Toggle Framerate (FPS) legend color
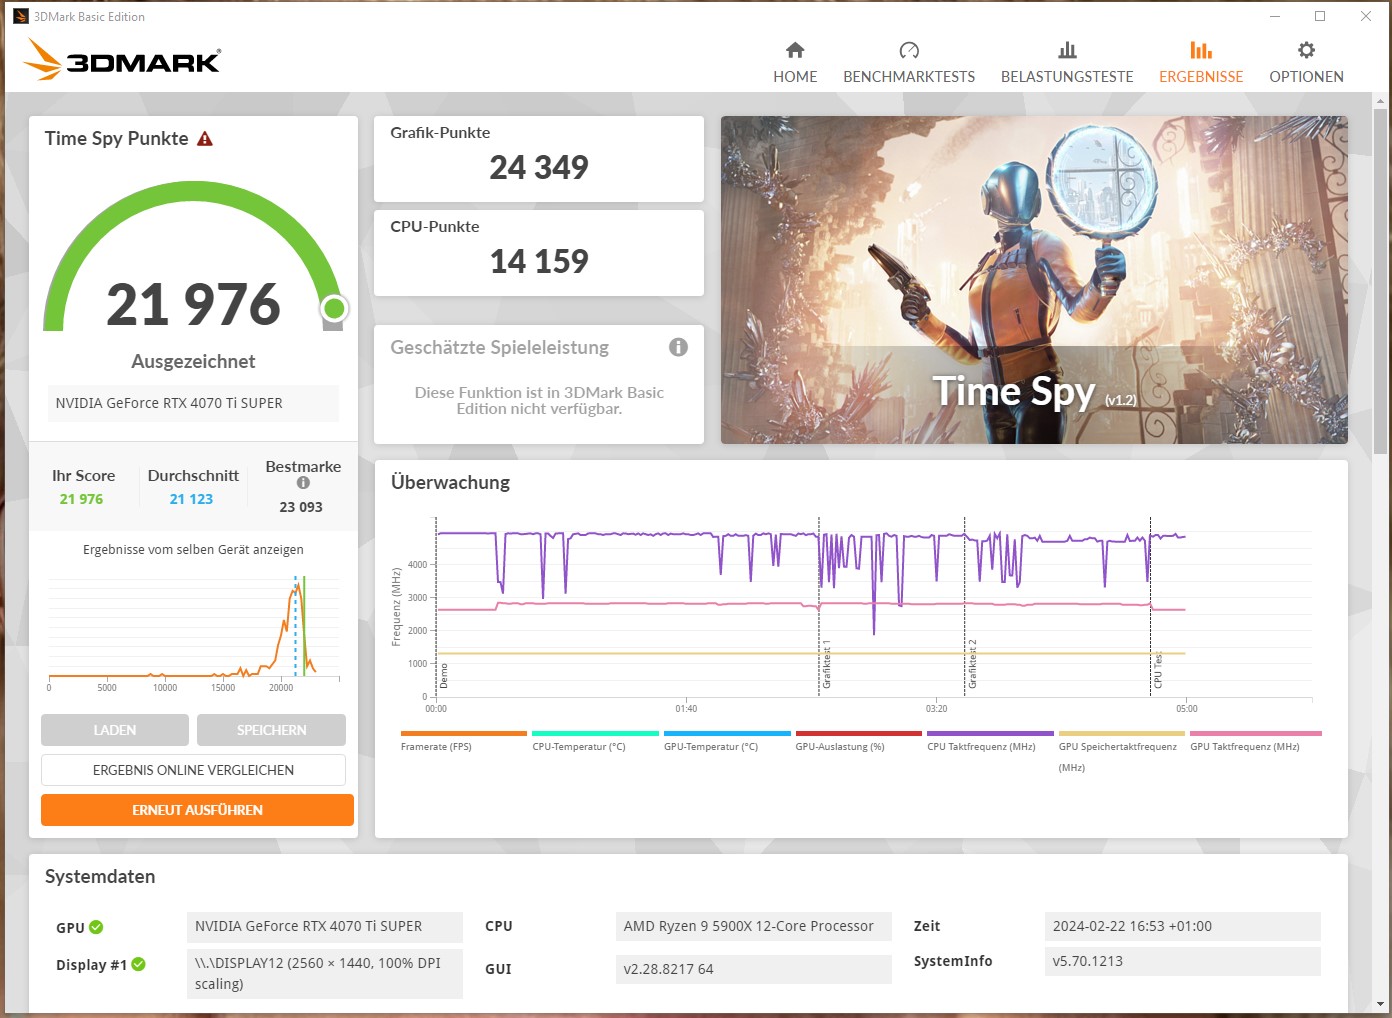The height and width of the screenshot is (1018, 1392). click(463, 733)
